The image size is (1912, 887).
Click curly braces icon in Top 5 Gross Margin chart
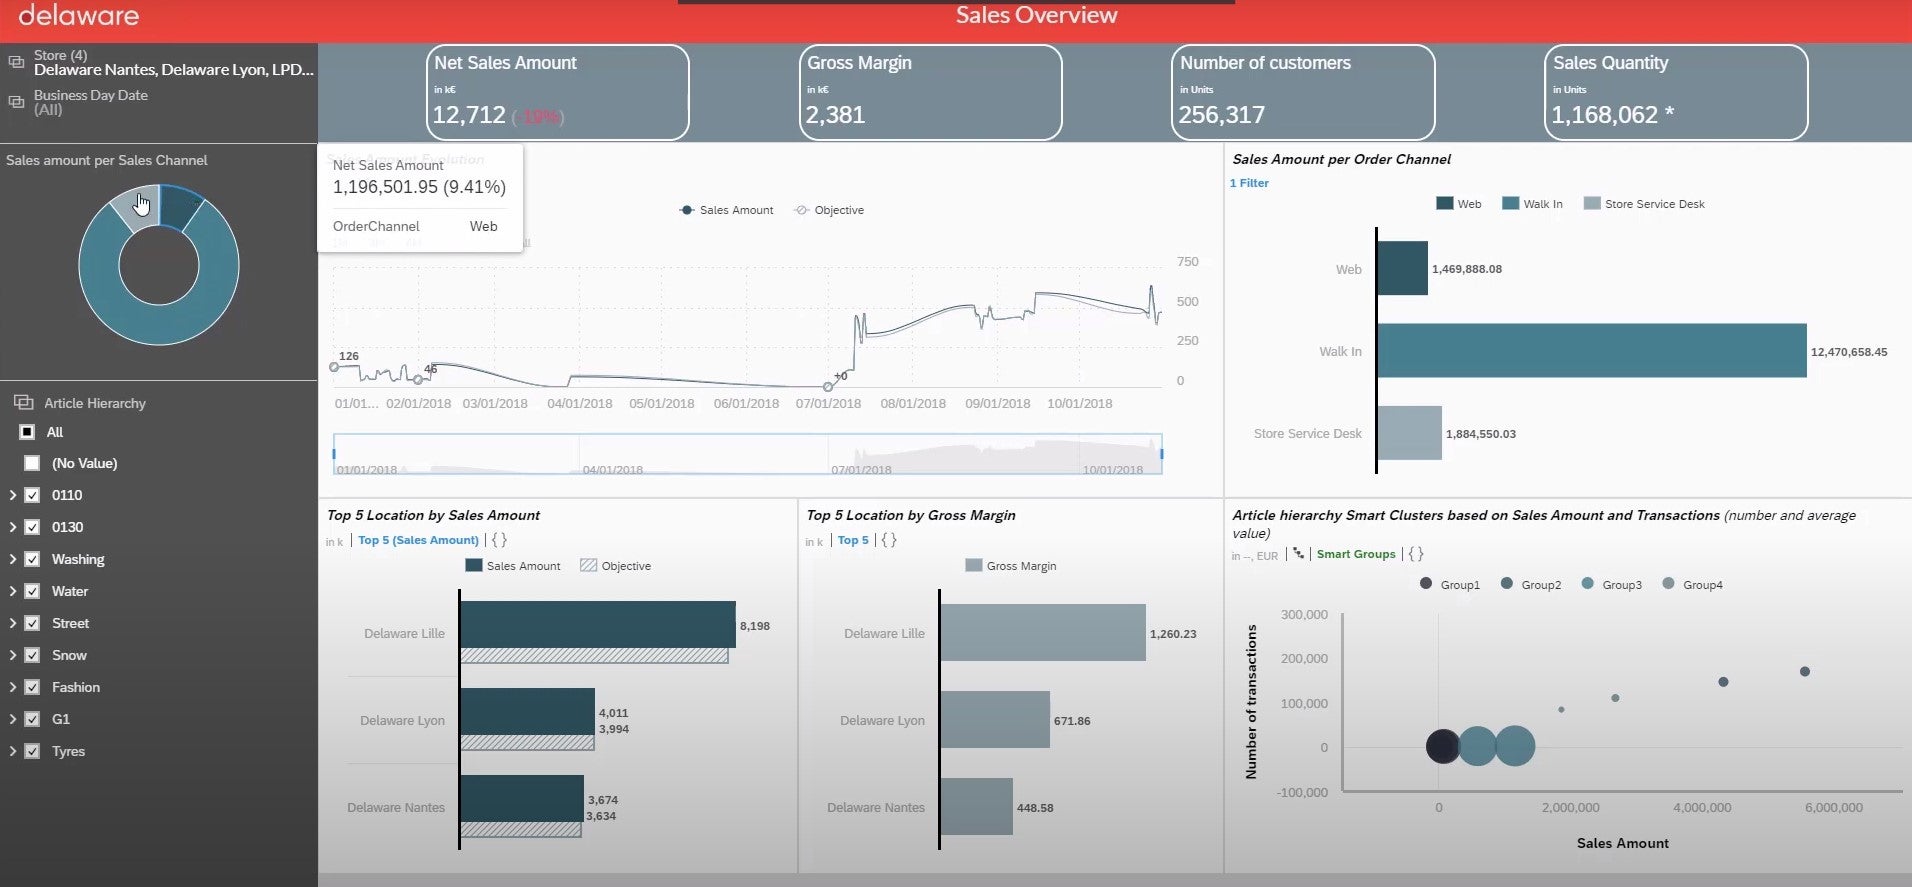pyautogui.click(x=888, y=540)
